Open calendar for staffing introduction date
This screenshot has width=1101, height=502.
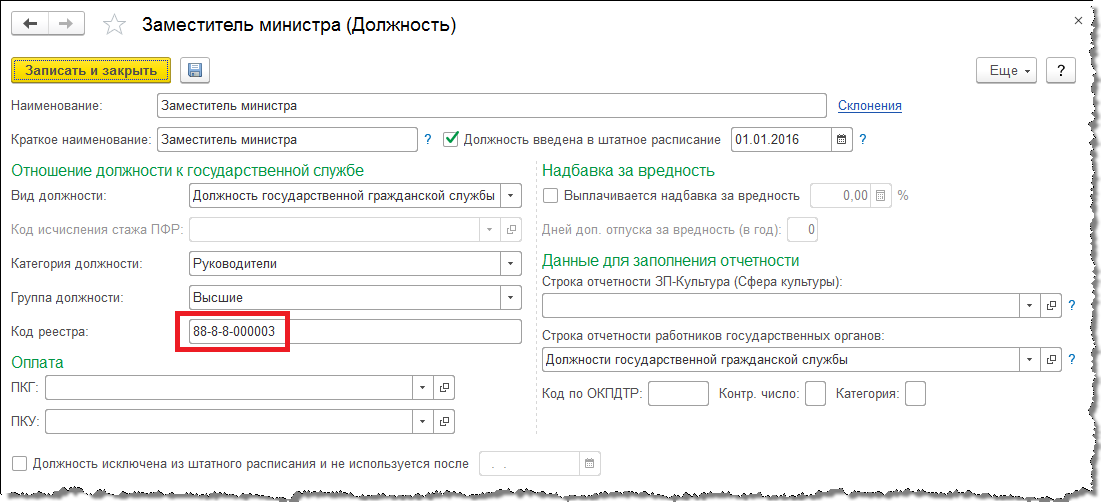click(x=841, y=139)
